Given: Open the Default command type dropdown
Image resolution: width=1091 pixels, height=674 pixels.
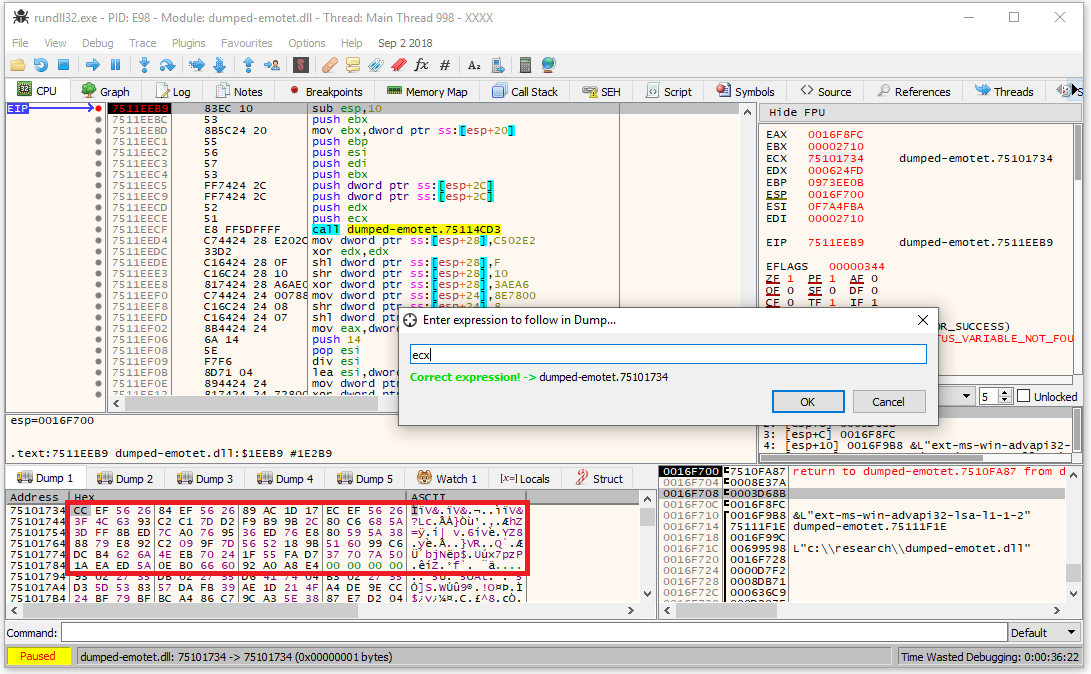Looking at the screenshot, I should pos(1042,632).
